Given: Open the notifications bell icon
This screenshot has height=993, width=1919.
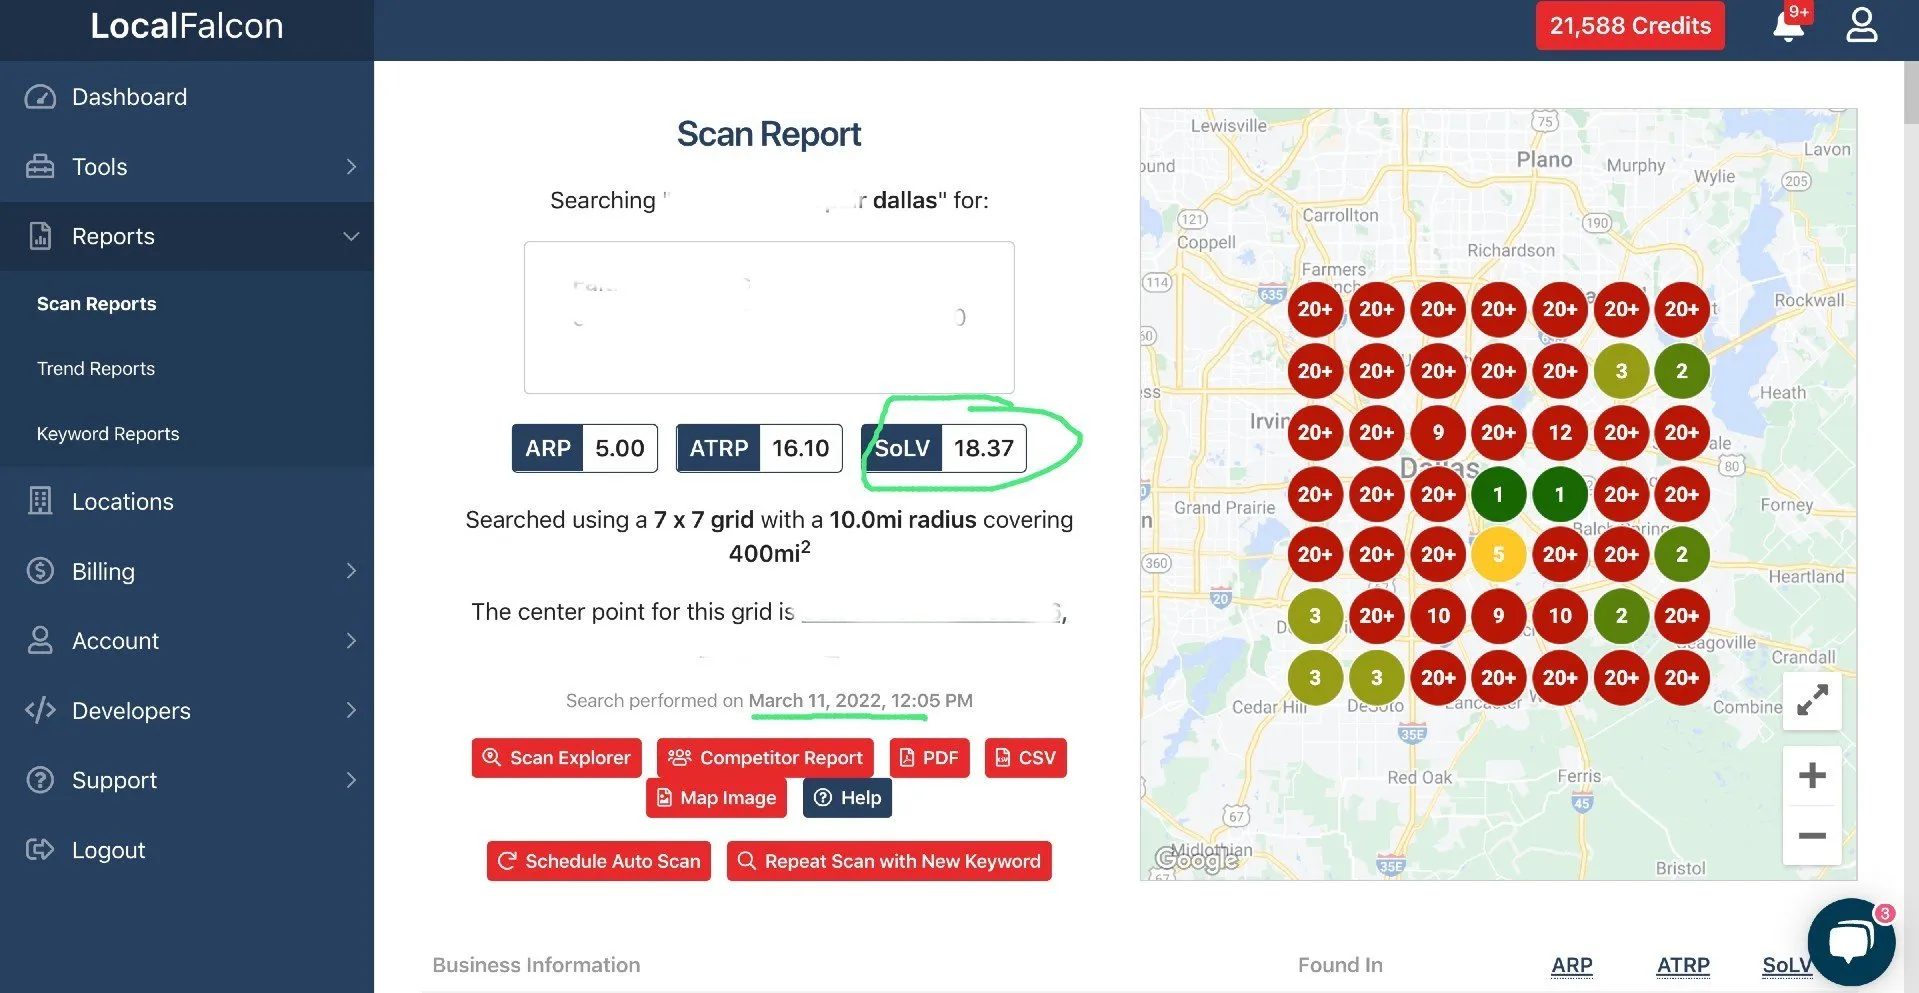Looking at the screenshot, I should (x=1788, y=26).
